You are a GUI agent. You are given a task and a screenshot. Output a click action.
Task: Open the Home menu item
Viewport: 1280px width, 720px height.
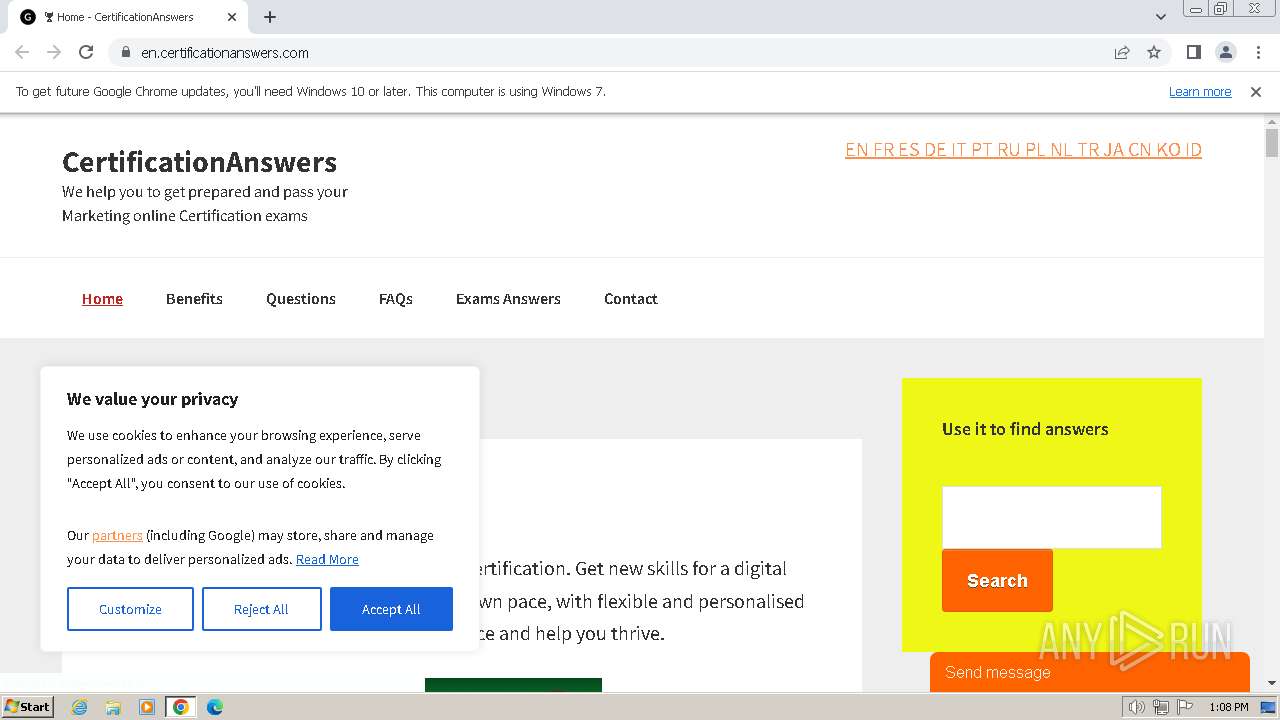(102, 298)
